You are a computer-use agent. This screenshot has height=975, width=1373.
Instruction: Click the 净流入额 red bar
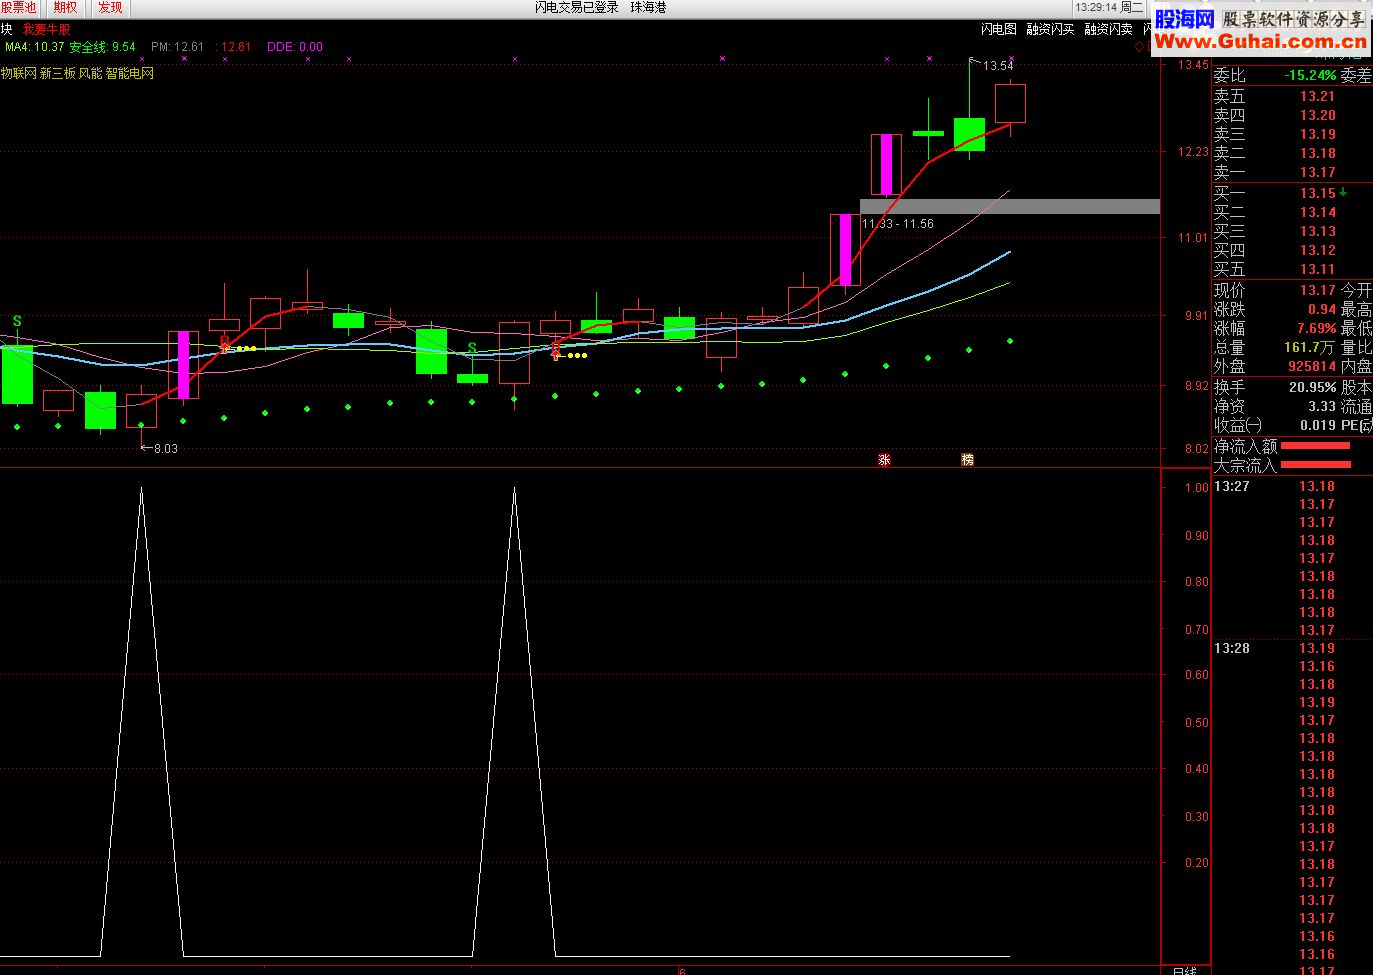1315,446
